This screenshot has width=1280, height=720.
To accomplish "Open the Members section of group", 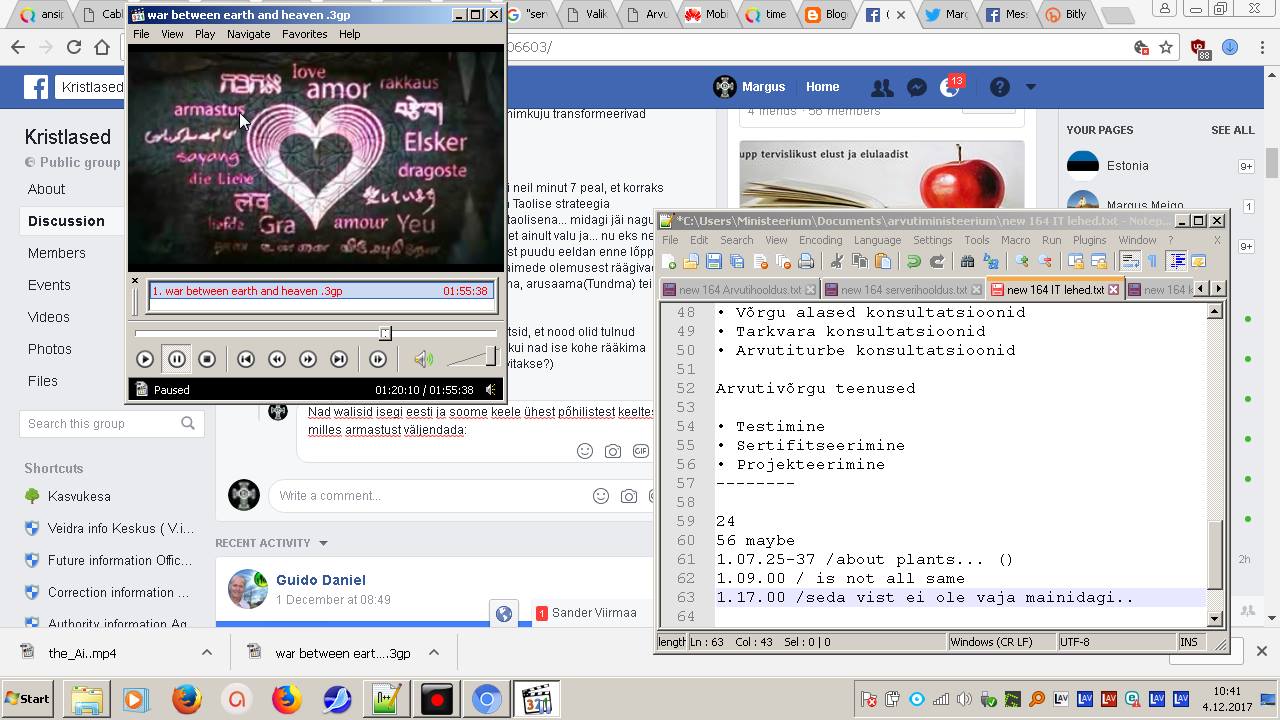I will 57,253.
